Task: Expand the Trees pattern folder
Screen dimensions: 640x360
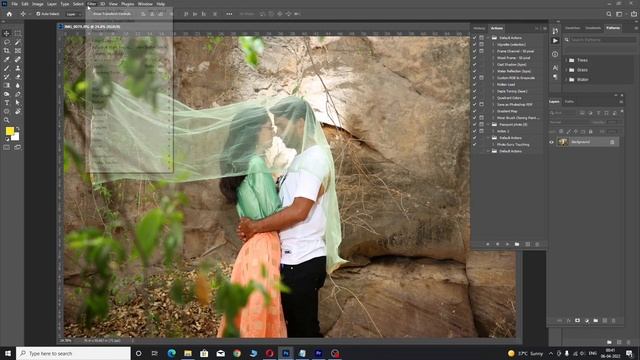Action: [x=567, y=60]
